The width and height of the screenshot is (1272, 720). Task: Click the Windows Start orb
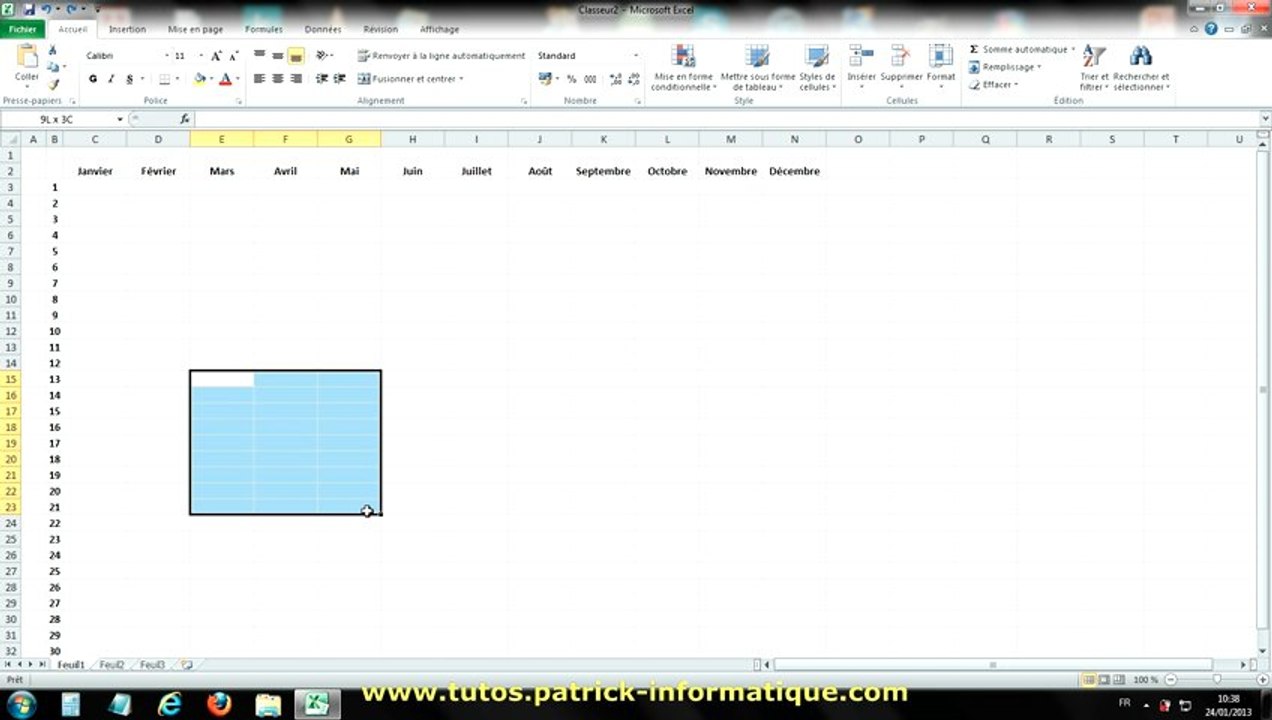click(x=20, y=704)
